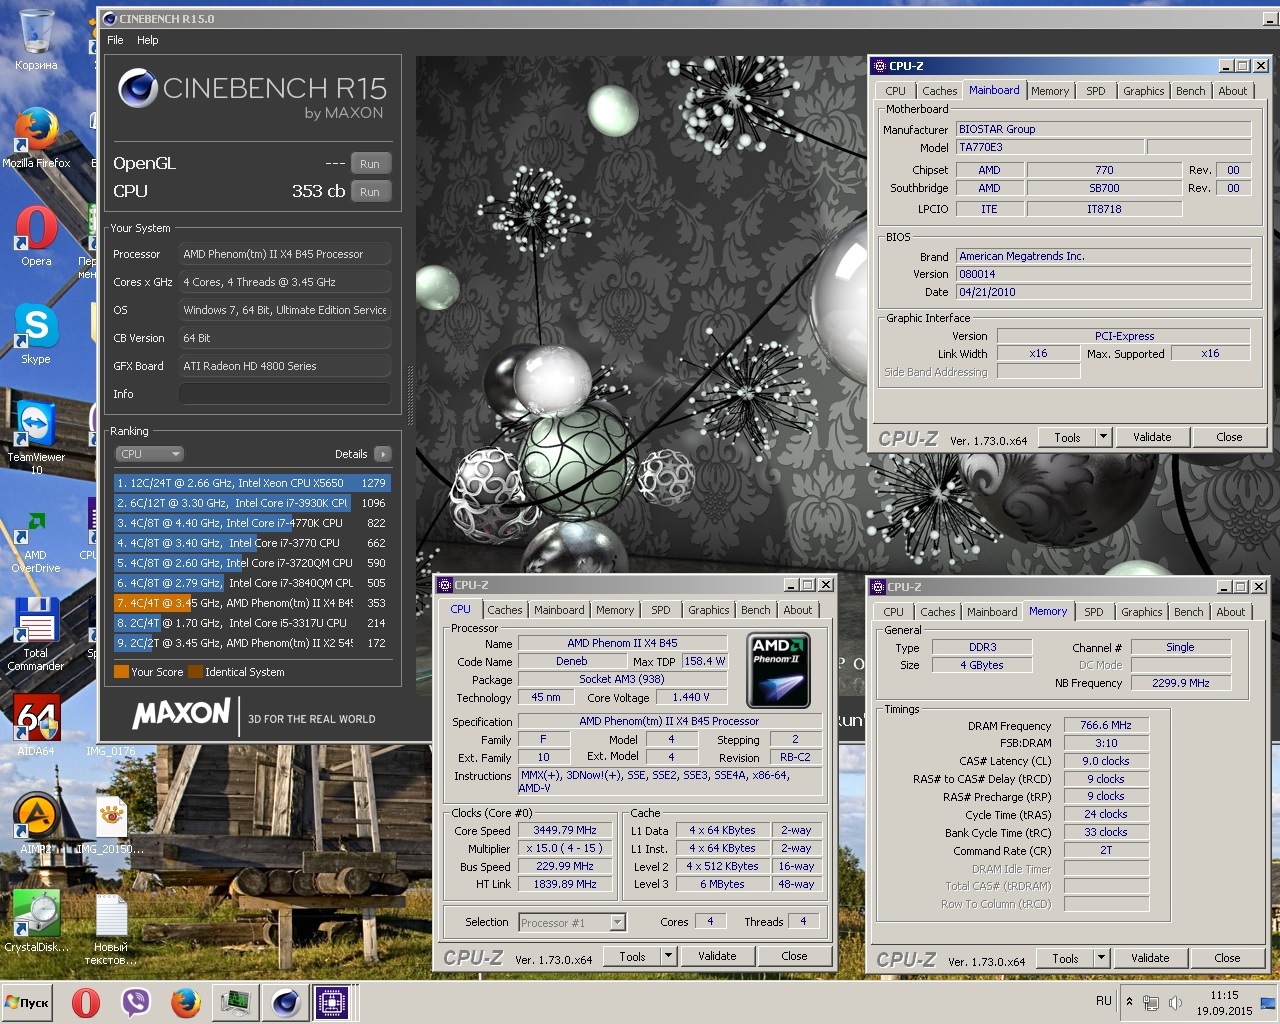This screenshot has height=1024, width=1280.
Task: Open Tools dropdown arrow in CPU tab CPU-Z window
Action: tap(668, 956)
